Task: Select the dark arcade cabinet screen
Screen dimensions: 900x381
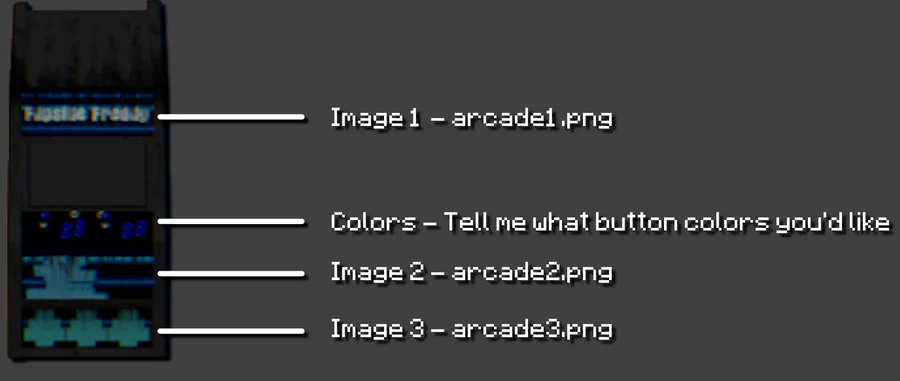Action: click(88, 173)
